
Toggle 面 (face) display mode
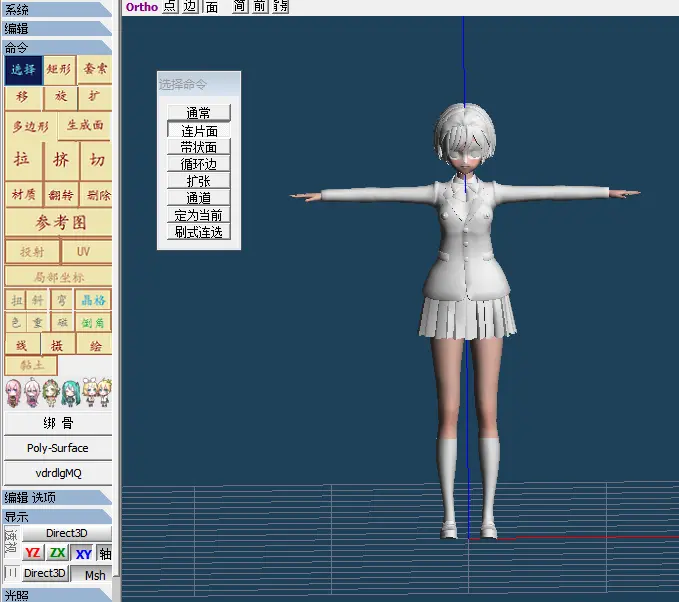212,6
